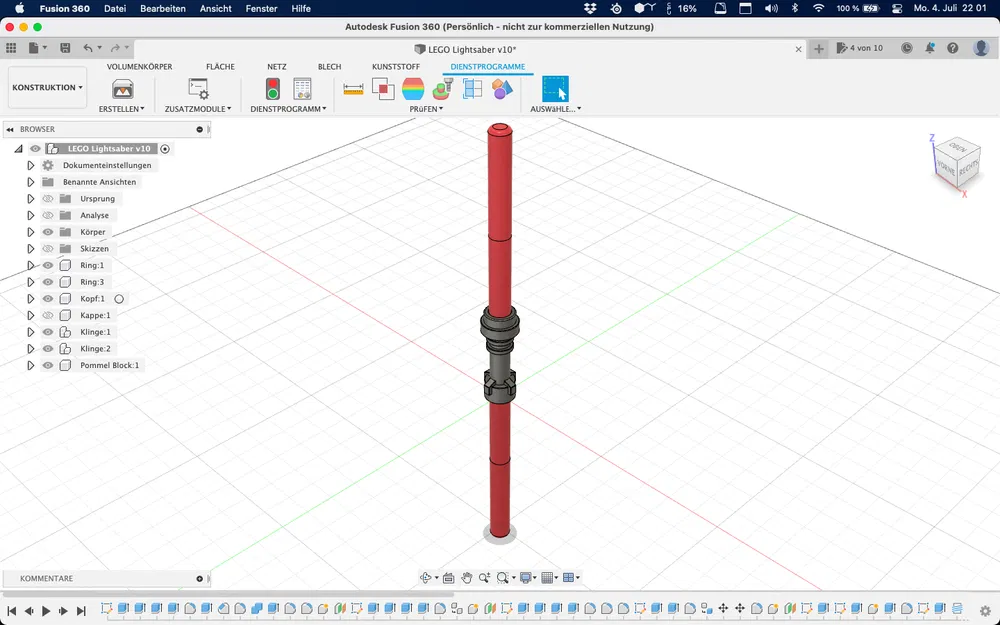Screen dimensions: 1000x625
Task: Click the rainbow zebra analysis icon
Action: pos(413,89)
